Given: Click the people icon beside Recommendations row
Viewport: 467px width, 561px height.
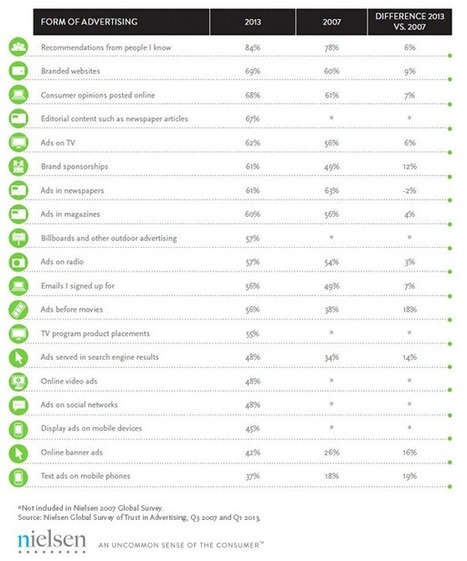Looking at the screenshot, I should tap(18, 47).
